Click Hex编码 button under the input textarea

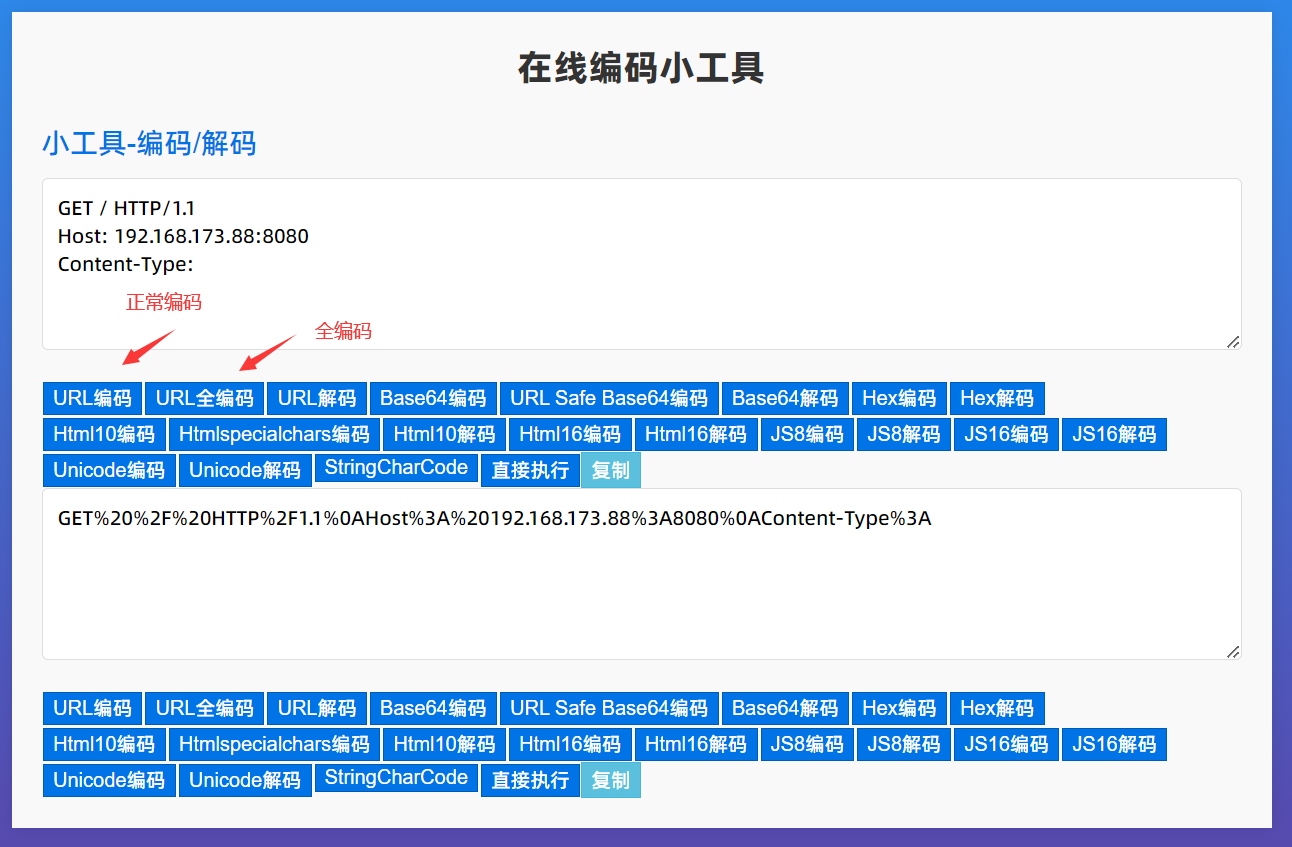point(898,398)
